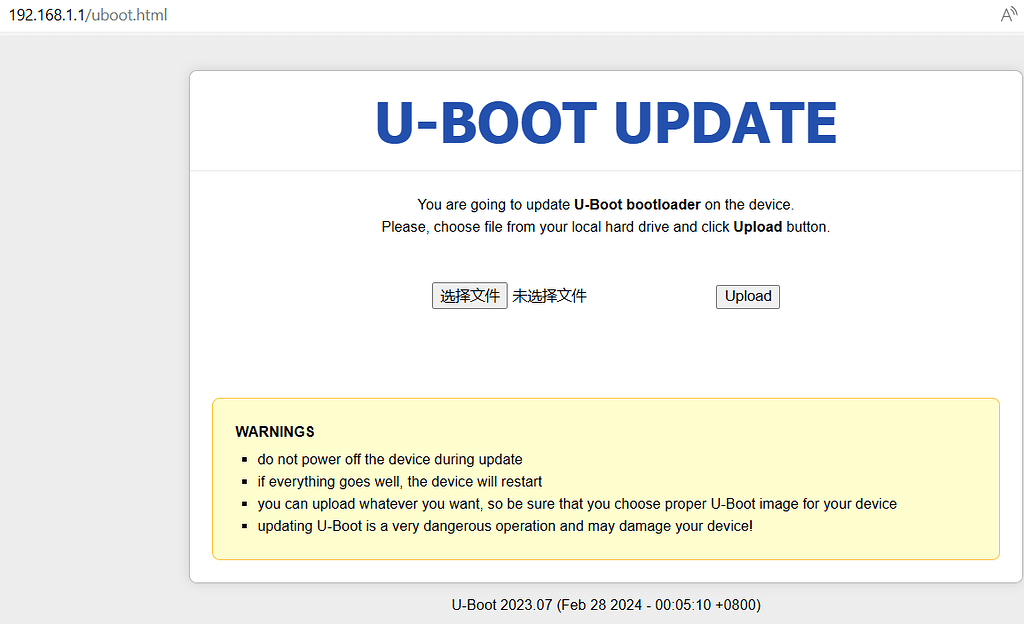Screen dimensions: 1024x624
Task: Click the U-BOOT UPDATE page heading
Action: pyautogui.click(x=604, y=122)
